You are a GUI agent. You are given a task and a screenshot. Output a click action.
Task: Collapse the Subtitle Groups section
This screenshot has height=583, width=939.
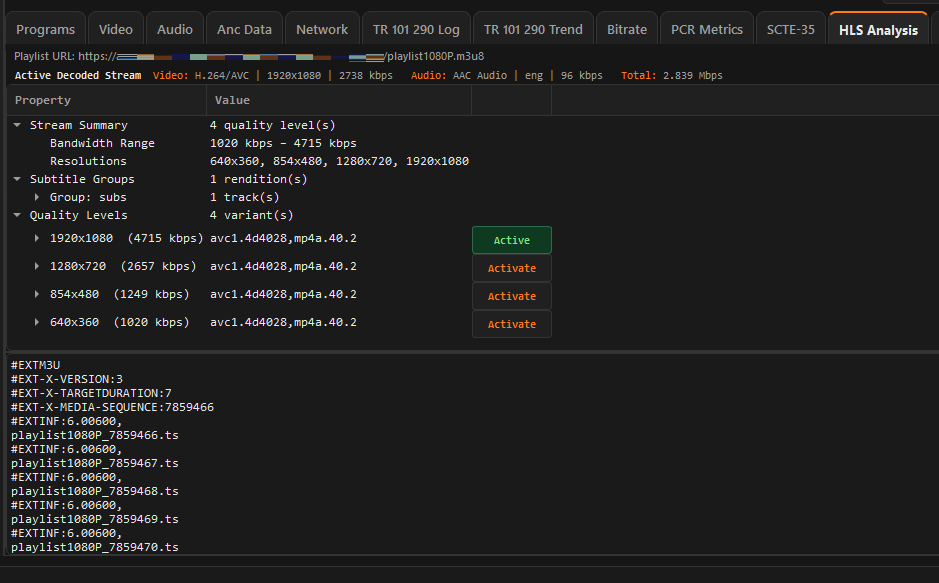coord(17,179)
